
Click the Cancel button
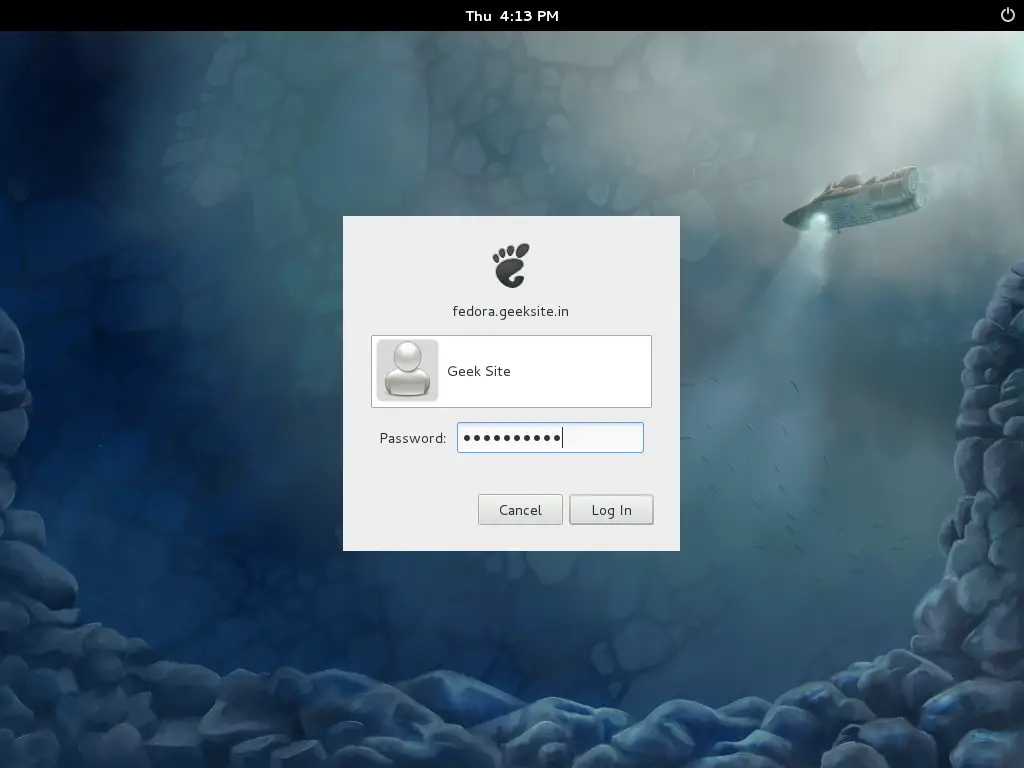[x=520, y=510]
